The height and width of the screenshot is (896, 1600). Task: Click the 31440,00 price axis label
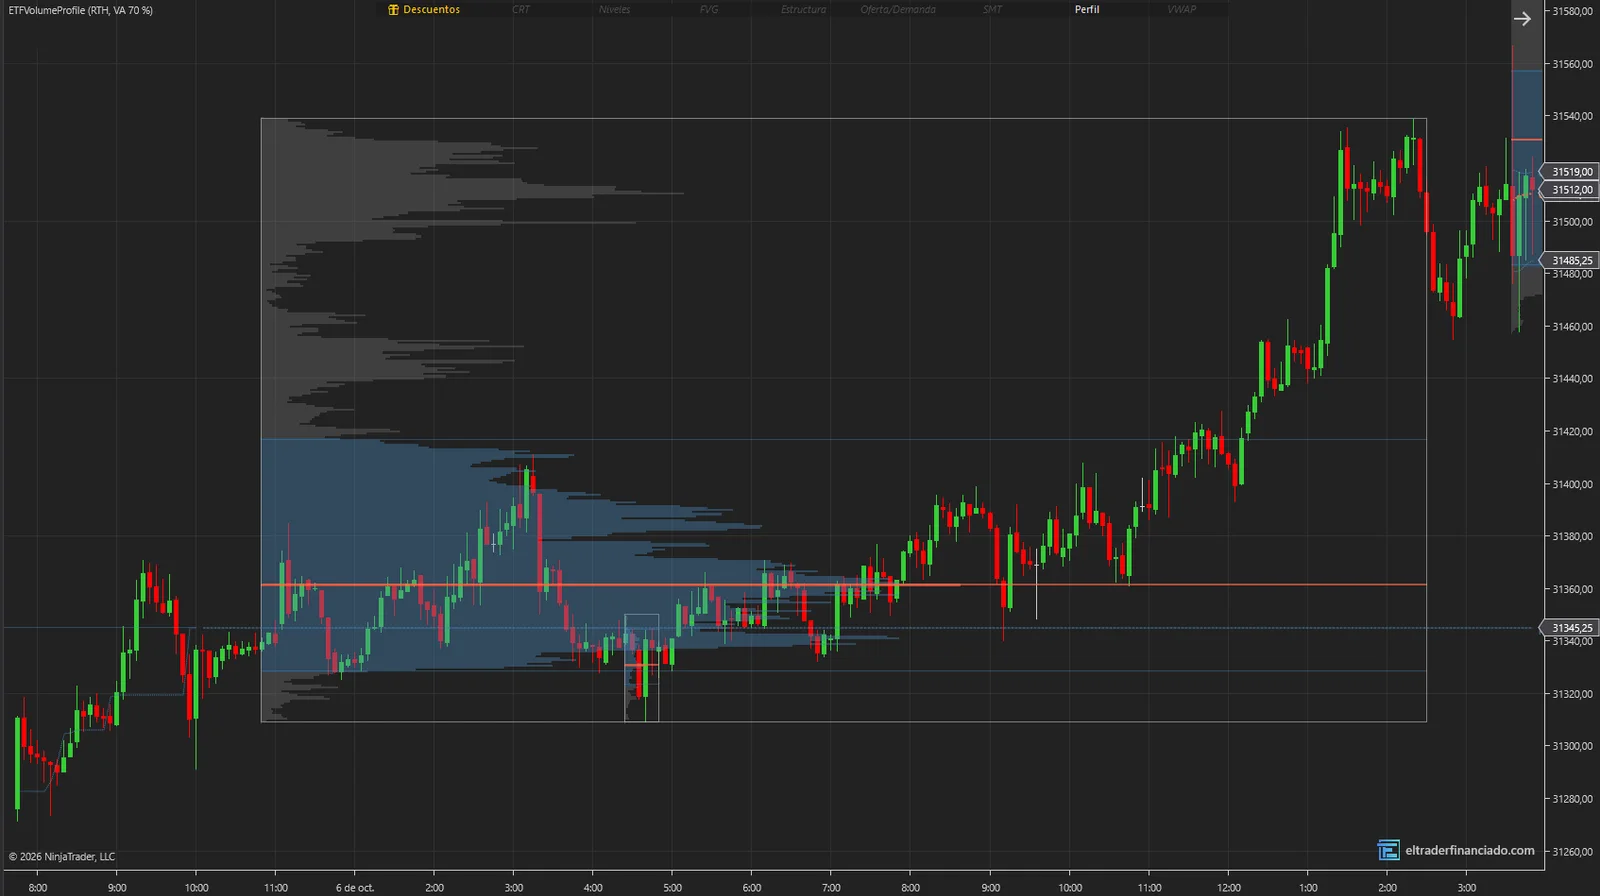click(1572, 379)
